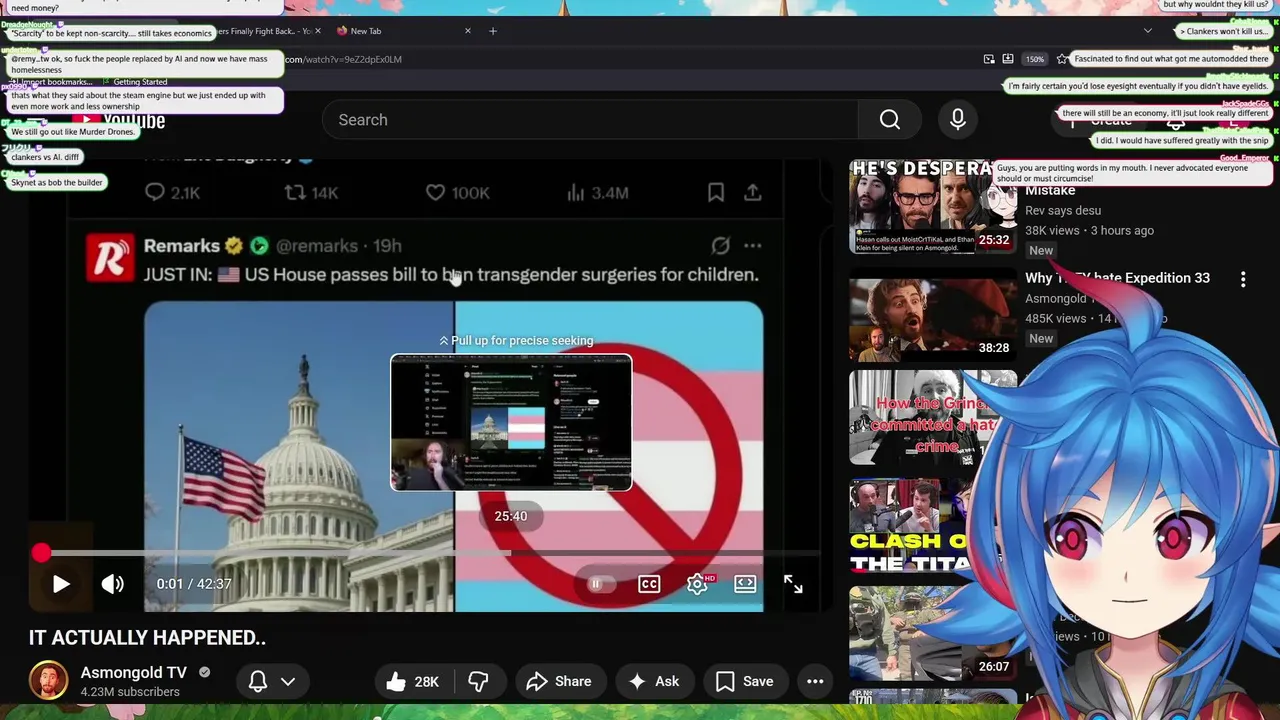
Task: Click the Grok icon on Remarks tweet
Action: tap(720, 245)
